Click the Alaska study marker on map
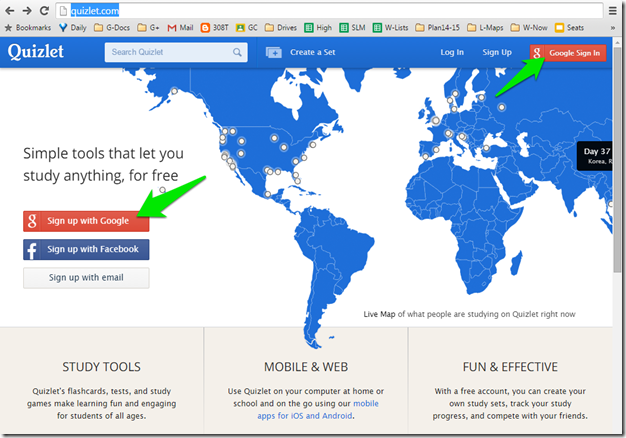Screen dimensions: 626x438 pos(174,91)
